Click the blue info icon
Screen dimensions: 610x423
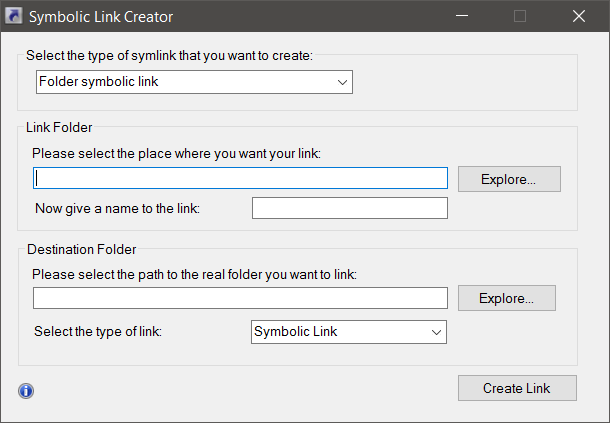pos(26,391)
